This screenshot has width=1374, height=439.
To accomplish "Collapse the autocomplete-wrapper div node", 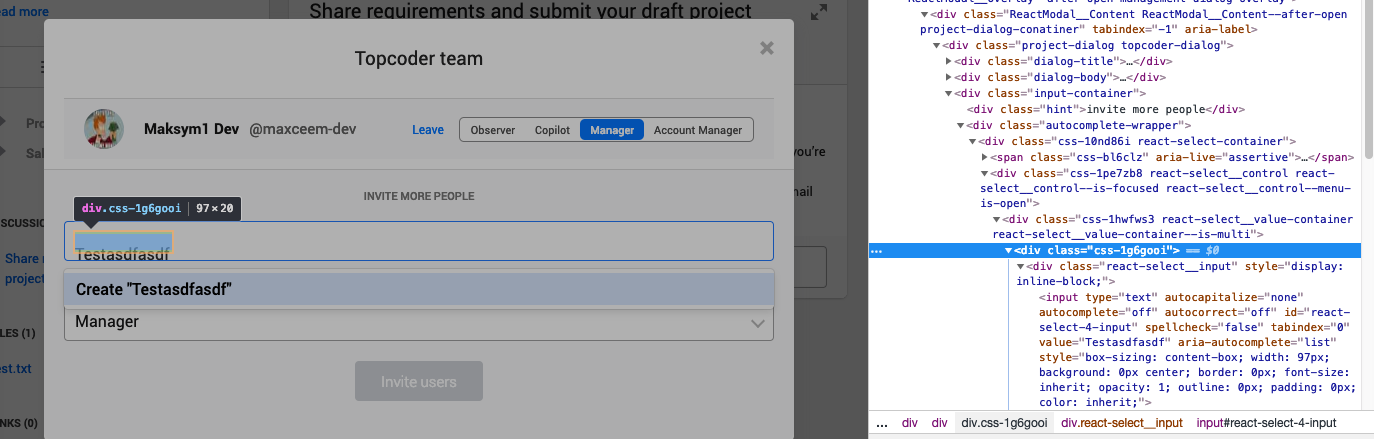I will [961, 125].
